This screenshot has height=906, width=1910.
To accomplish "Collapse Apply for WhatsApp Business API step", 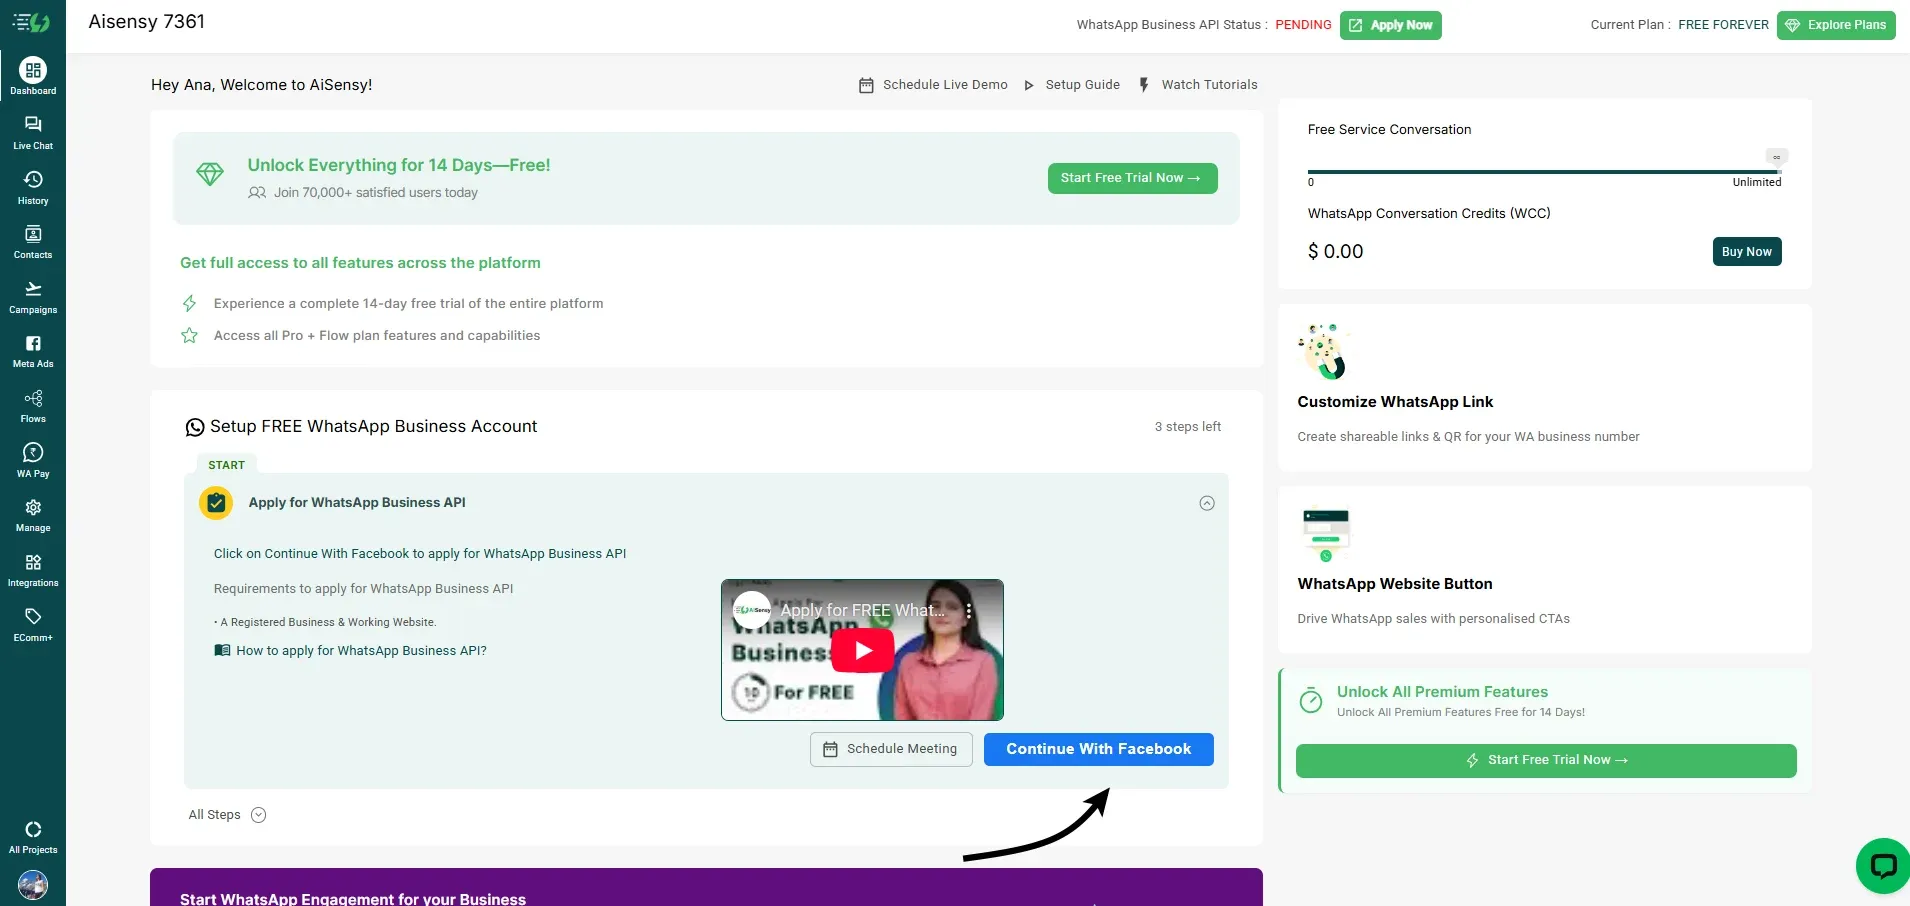I will click(1206, 503).
